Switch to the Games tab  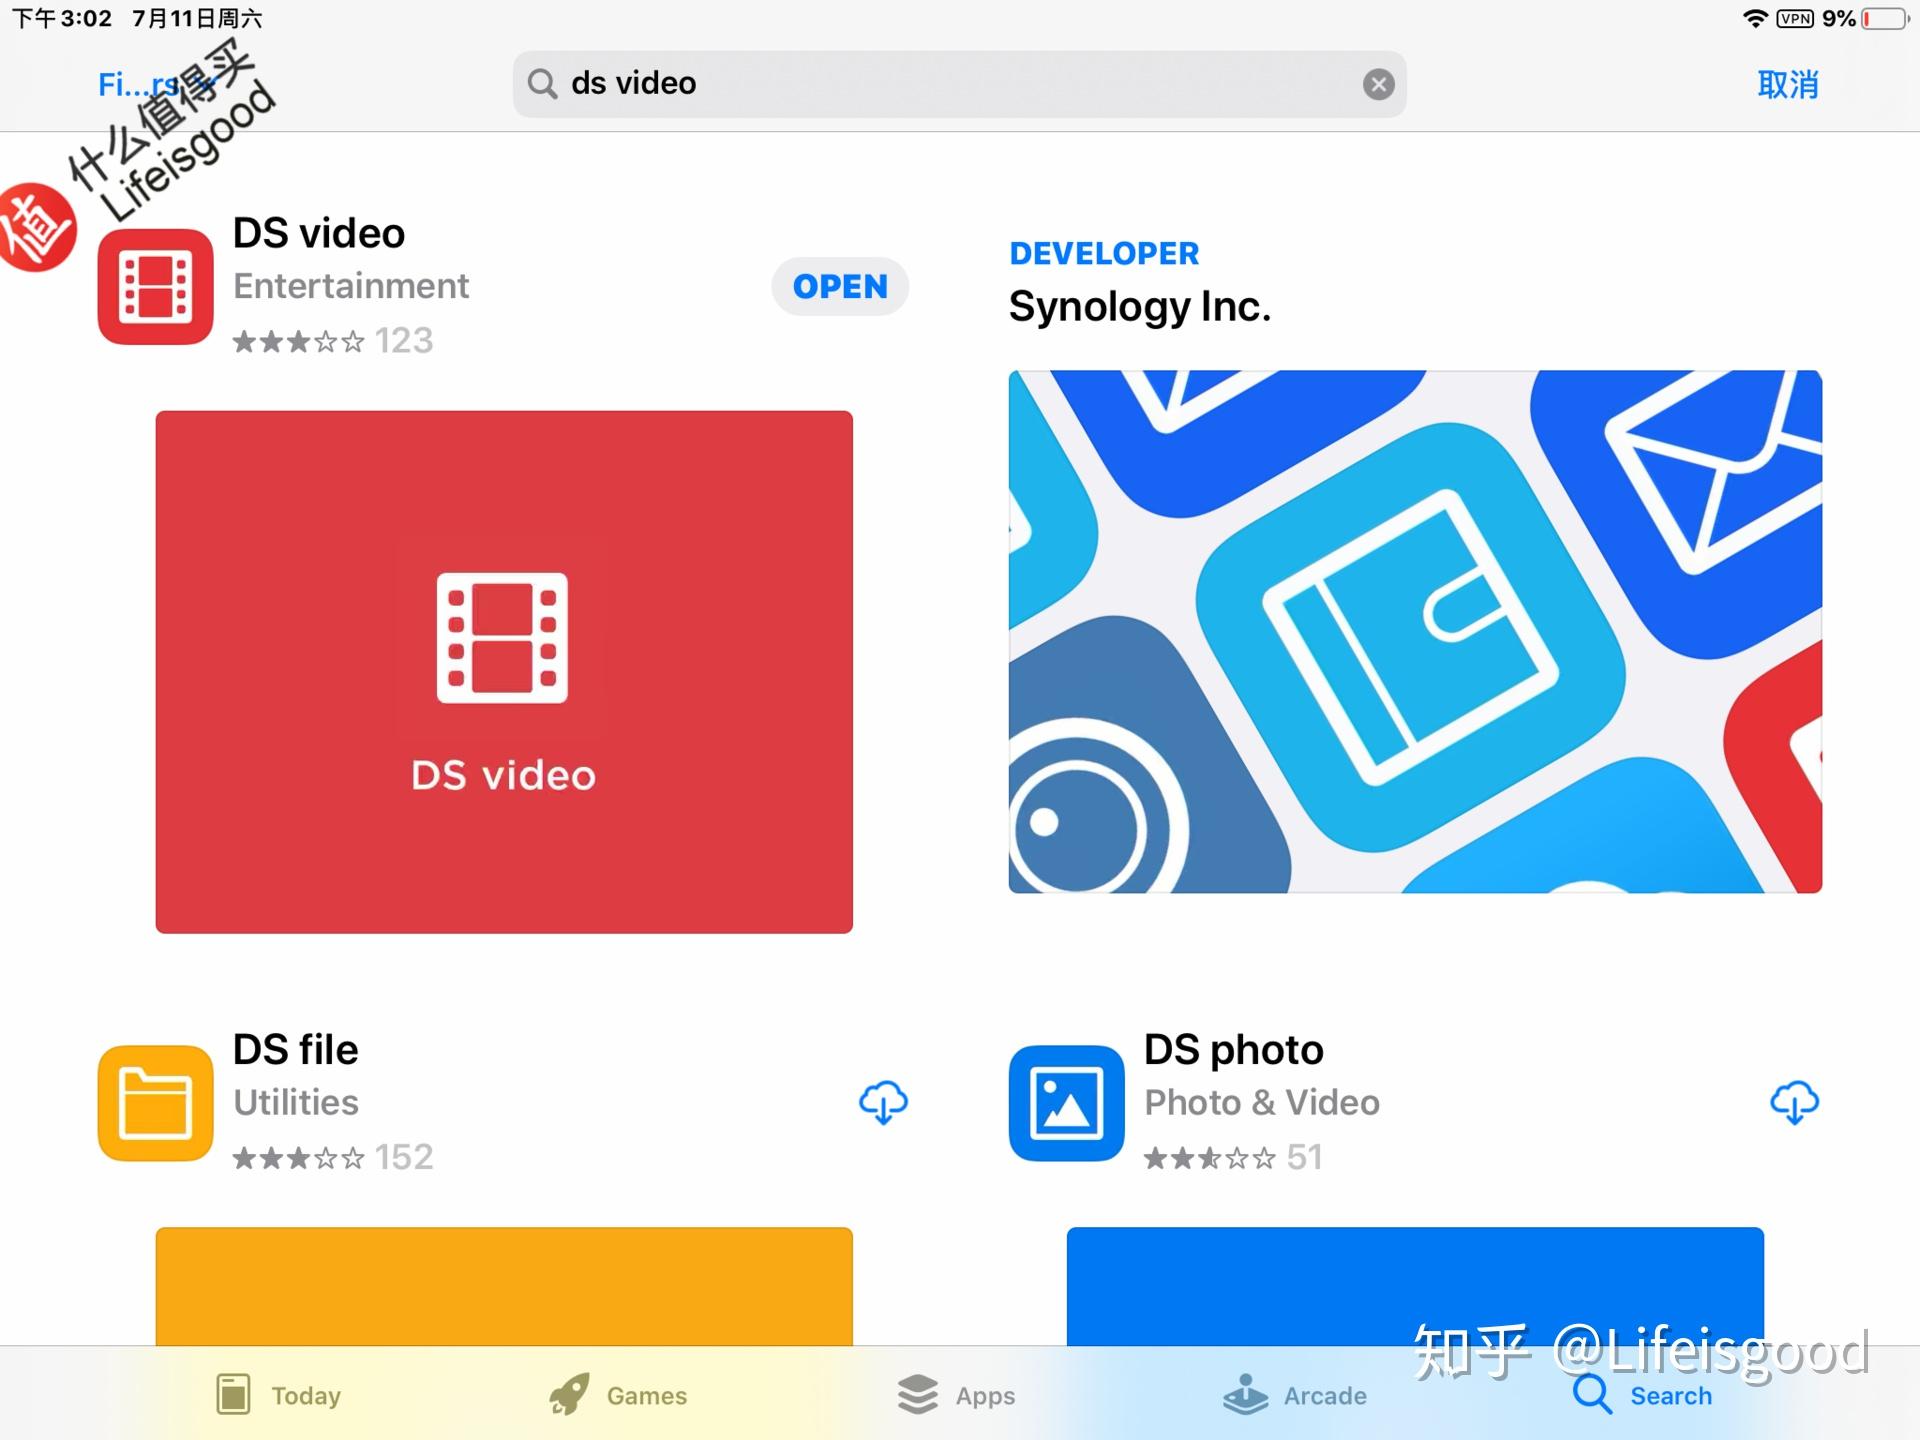(618, 1394)
